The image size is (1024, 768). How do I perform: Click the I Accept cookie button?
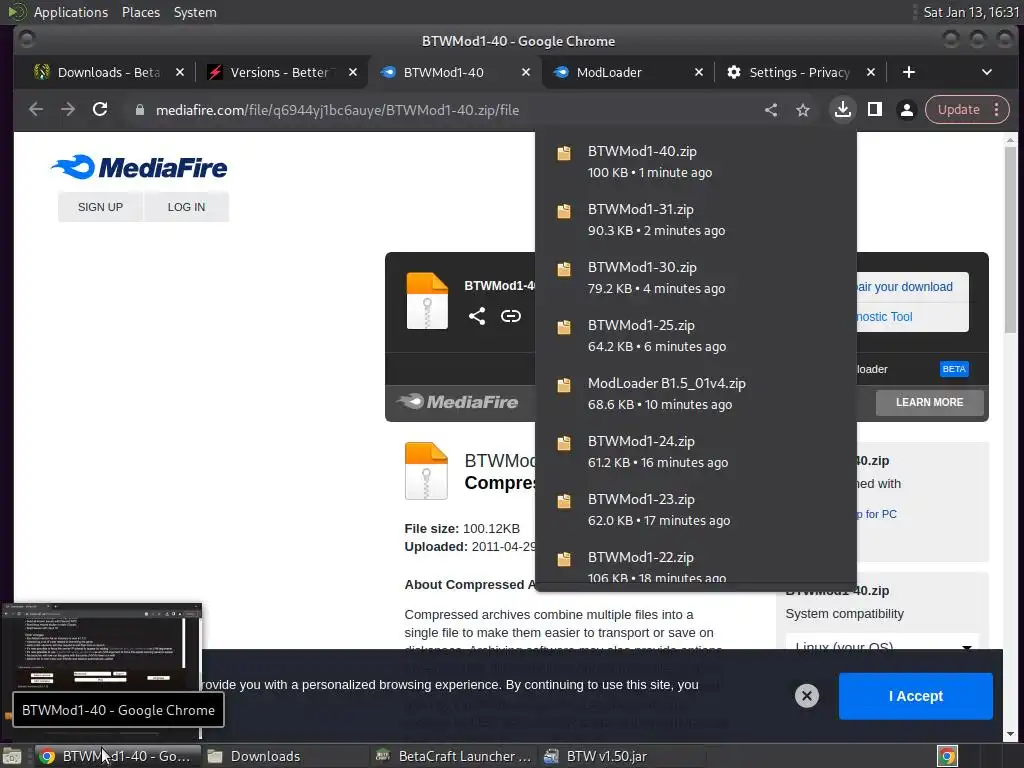(916, 696)
